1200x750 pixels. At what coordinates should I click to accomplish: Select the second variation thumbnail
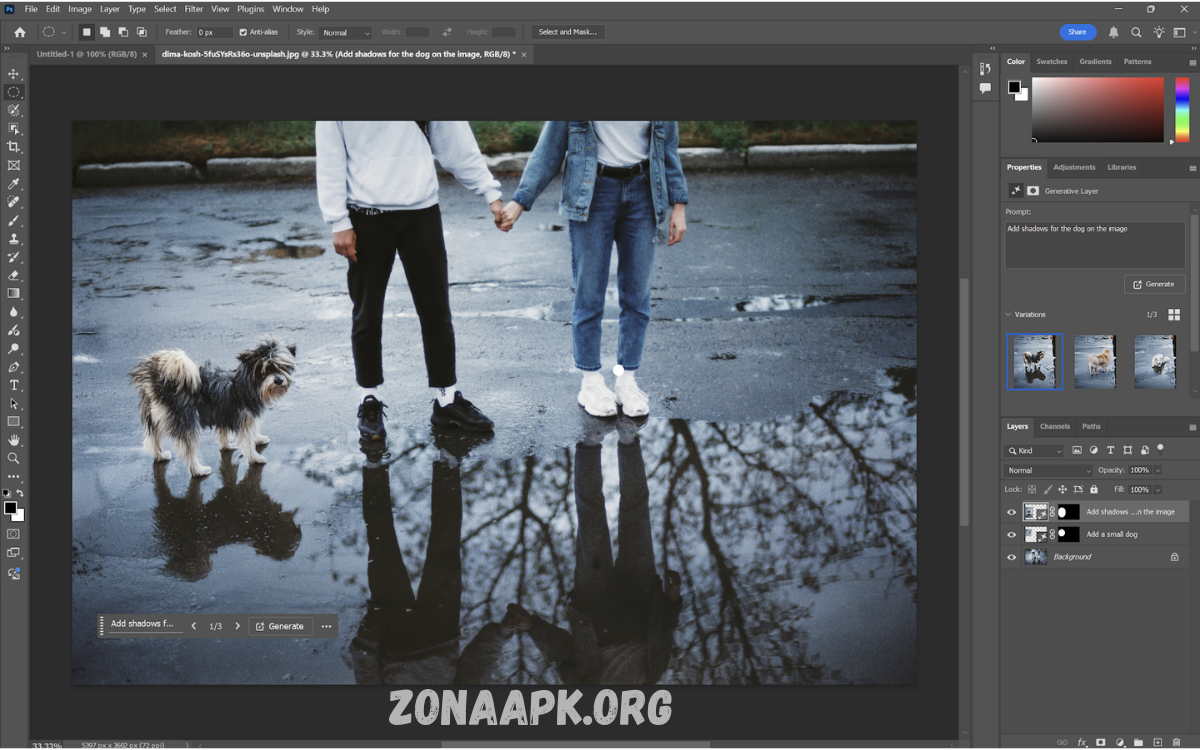pos(1095,362)
